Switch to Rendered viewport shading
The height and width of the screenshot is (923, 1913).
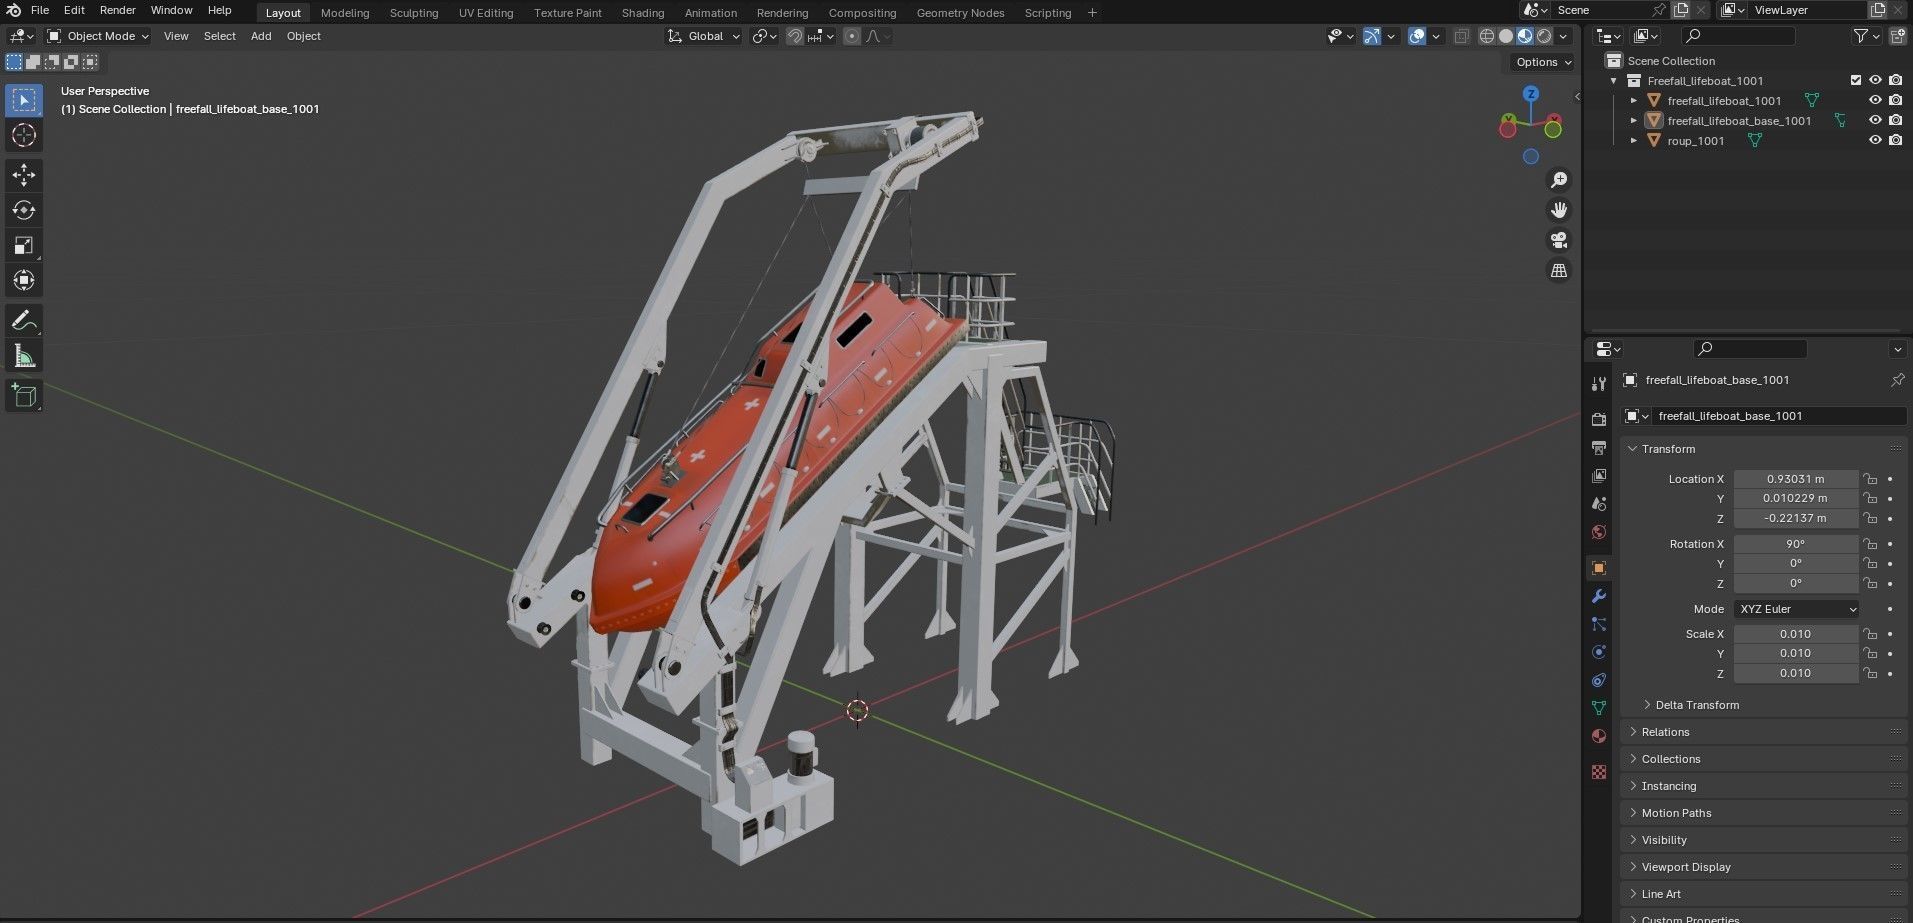coord(1544,36)
